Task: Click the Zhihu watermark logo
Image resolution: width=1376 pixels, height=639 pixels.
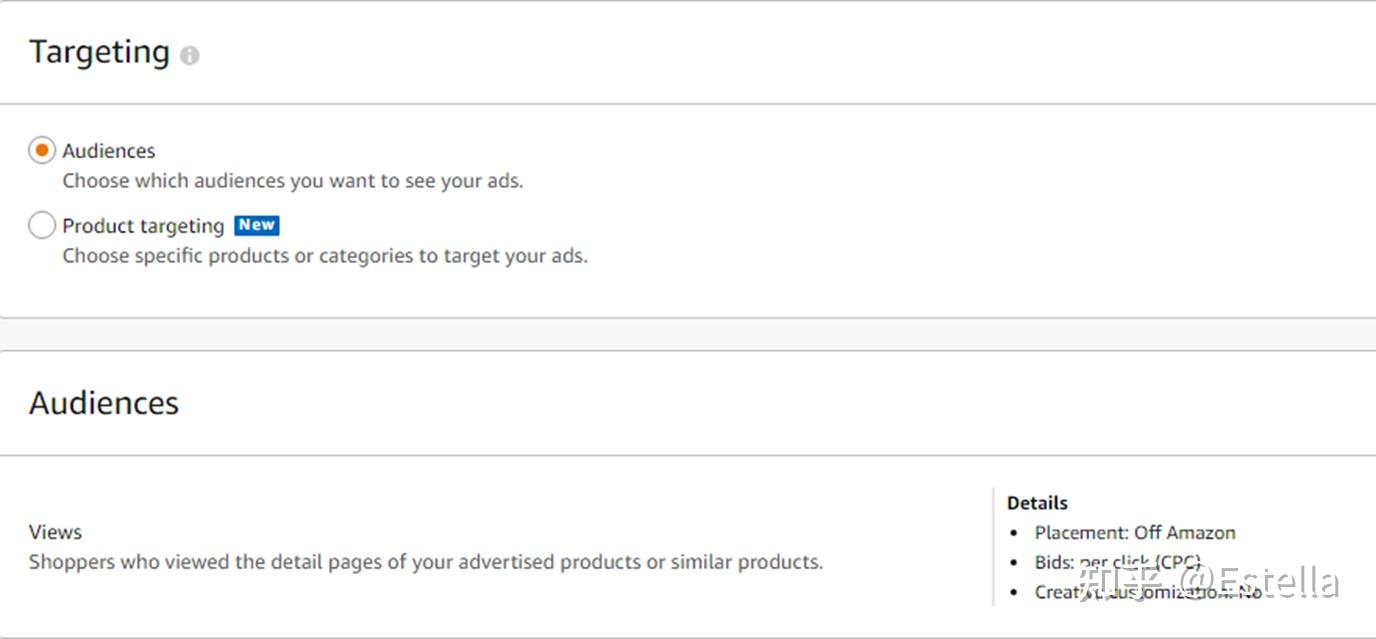Action: point(1118,581)
